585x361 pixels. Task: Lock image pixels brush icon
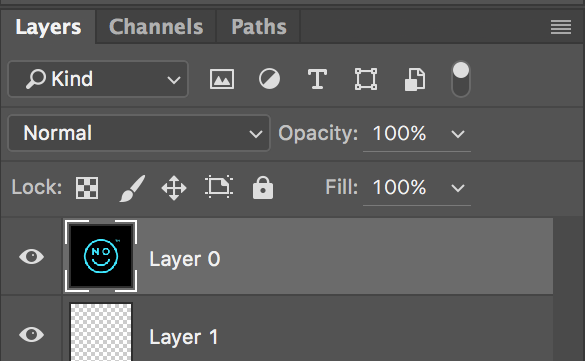(132, 188)
